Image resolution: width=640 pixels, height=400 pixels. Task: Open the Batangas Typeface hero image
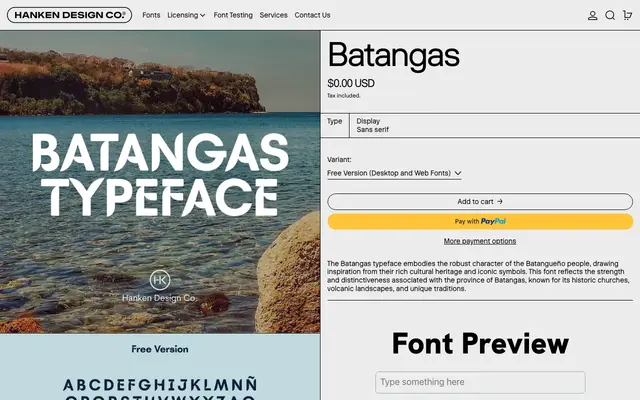click(160, 182)
